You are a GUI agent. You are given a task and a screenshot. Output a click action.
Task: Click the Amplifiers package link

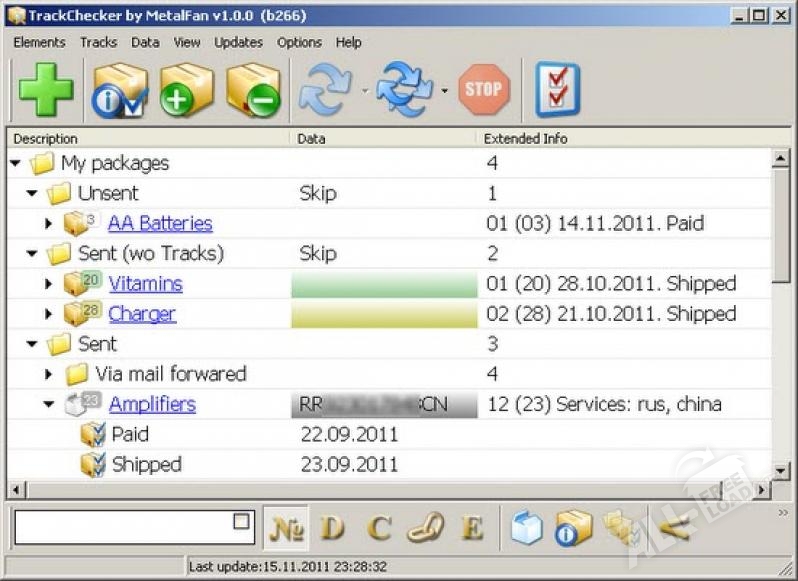pos(152,404)
